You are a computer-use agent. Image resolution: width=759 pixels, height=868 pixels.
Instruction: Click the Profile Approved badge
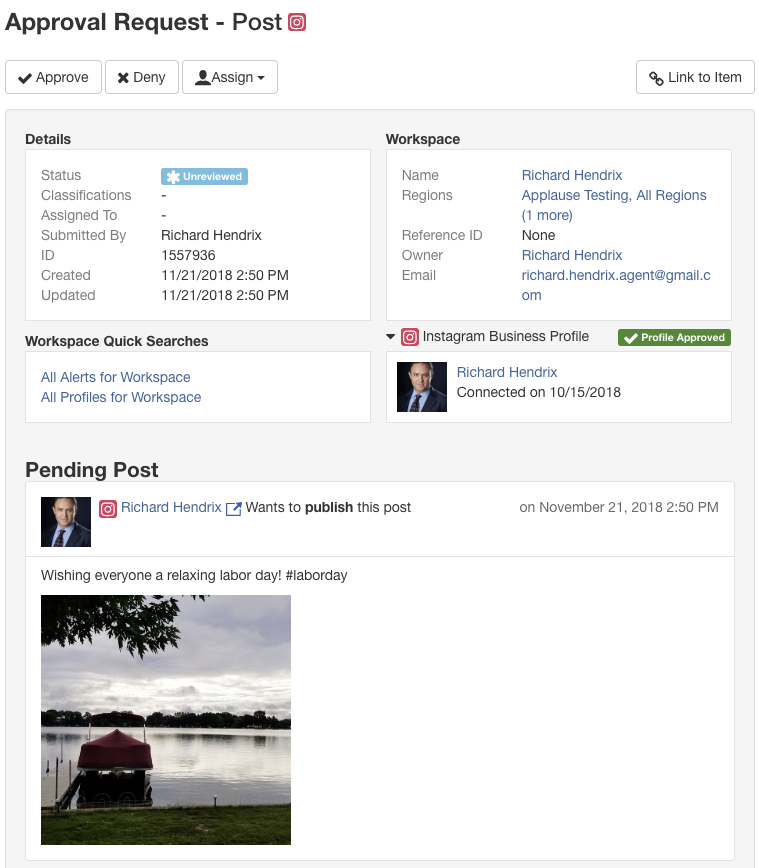pos(674,338)
